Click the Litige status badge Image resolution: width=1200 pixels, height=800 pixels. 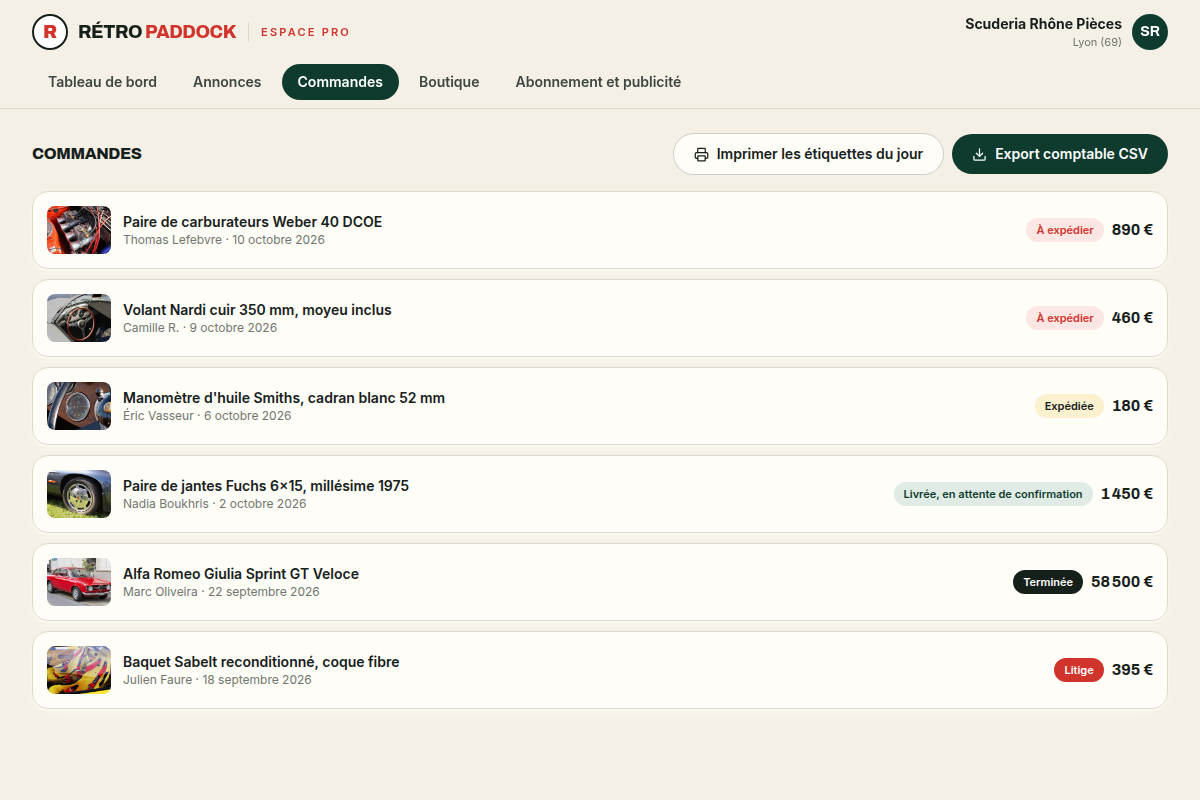pyautogui.click(x=1079, y=670)
